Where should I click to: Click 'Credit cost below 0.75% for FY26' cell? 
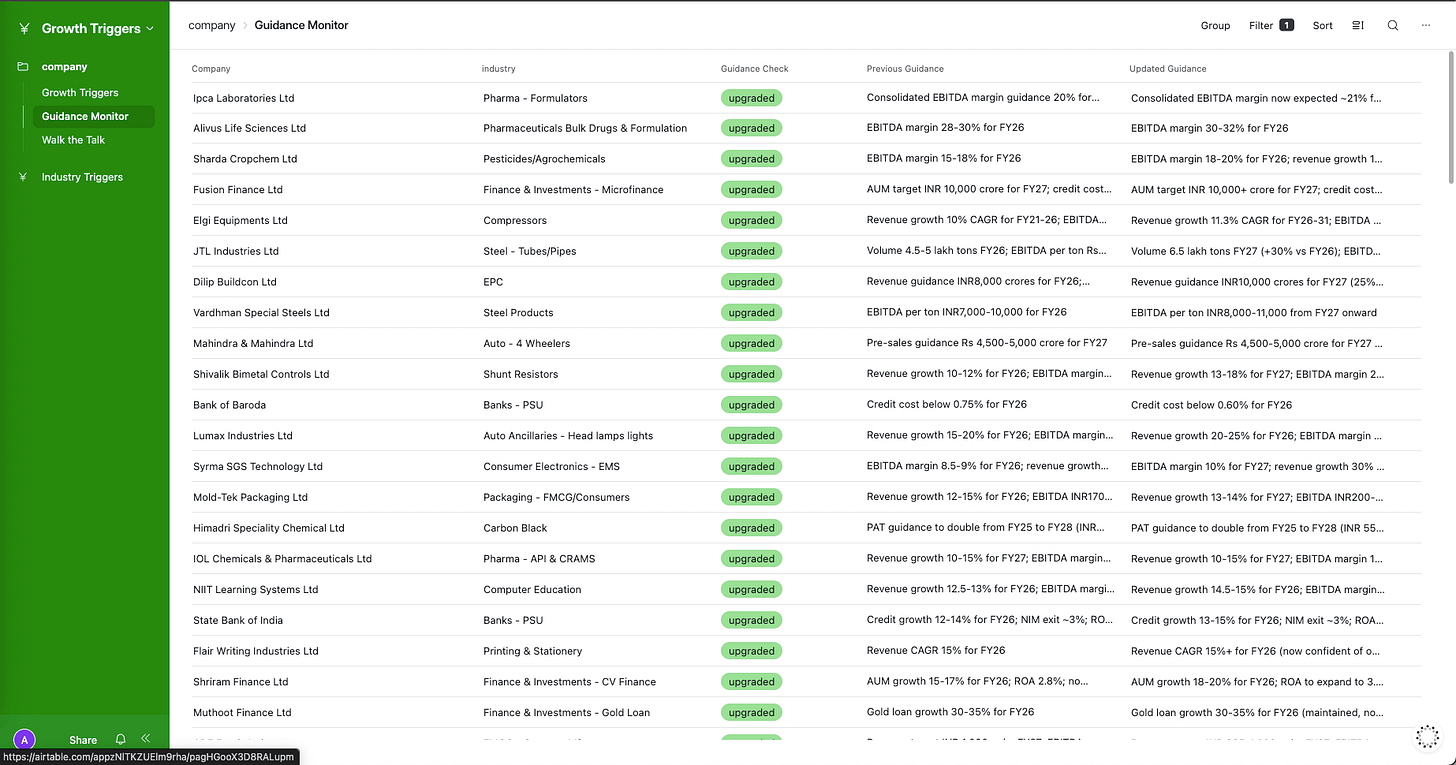click(946, 405)
